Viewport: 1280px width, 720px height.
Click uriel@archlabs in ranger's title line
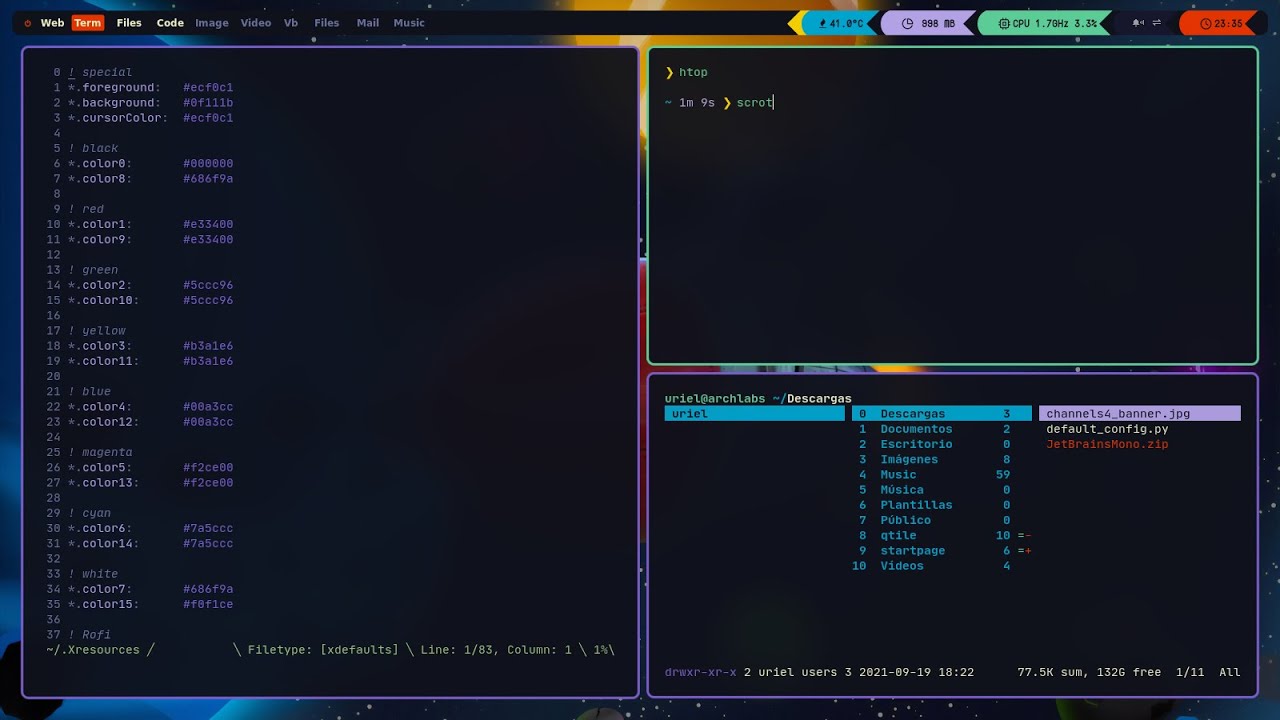(x=715, y=399)
